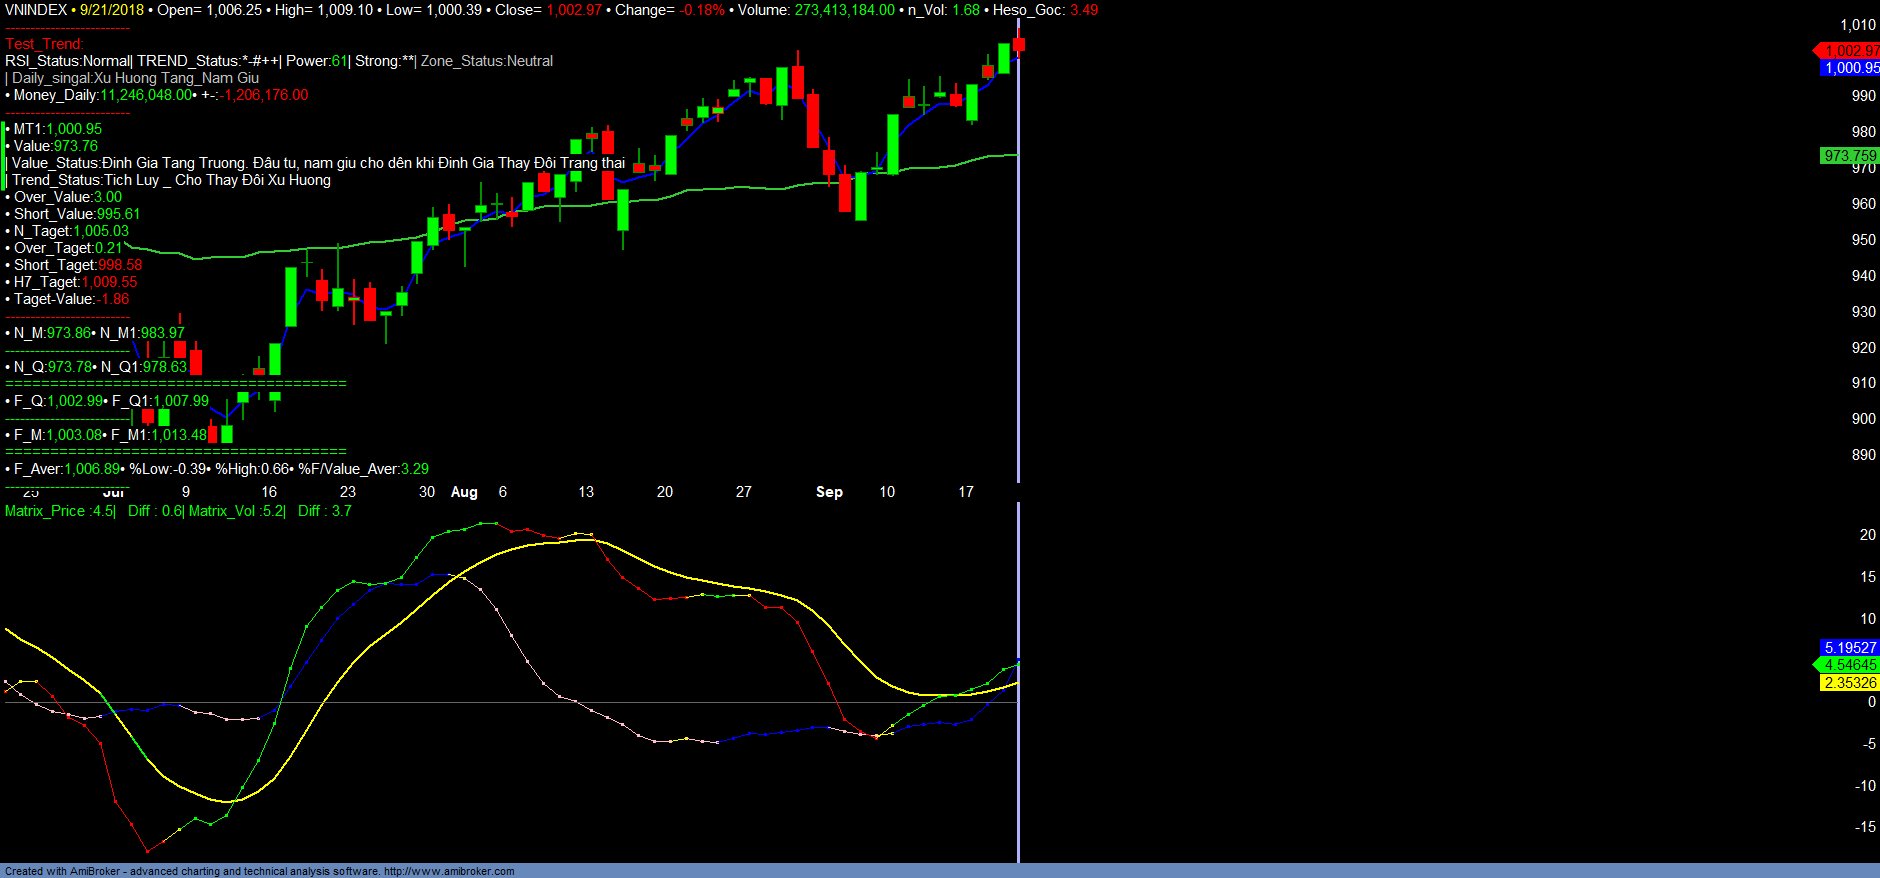Click the green 973.759 value tag
Viewport: 1880px width, 878px height.
tap(1849, 155)
